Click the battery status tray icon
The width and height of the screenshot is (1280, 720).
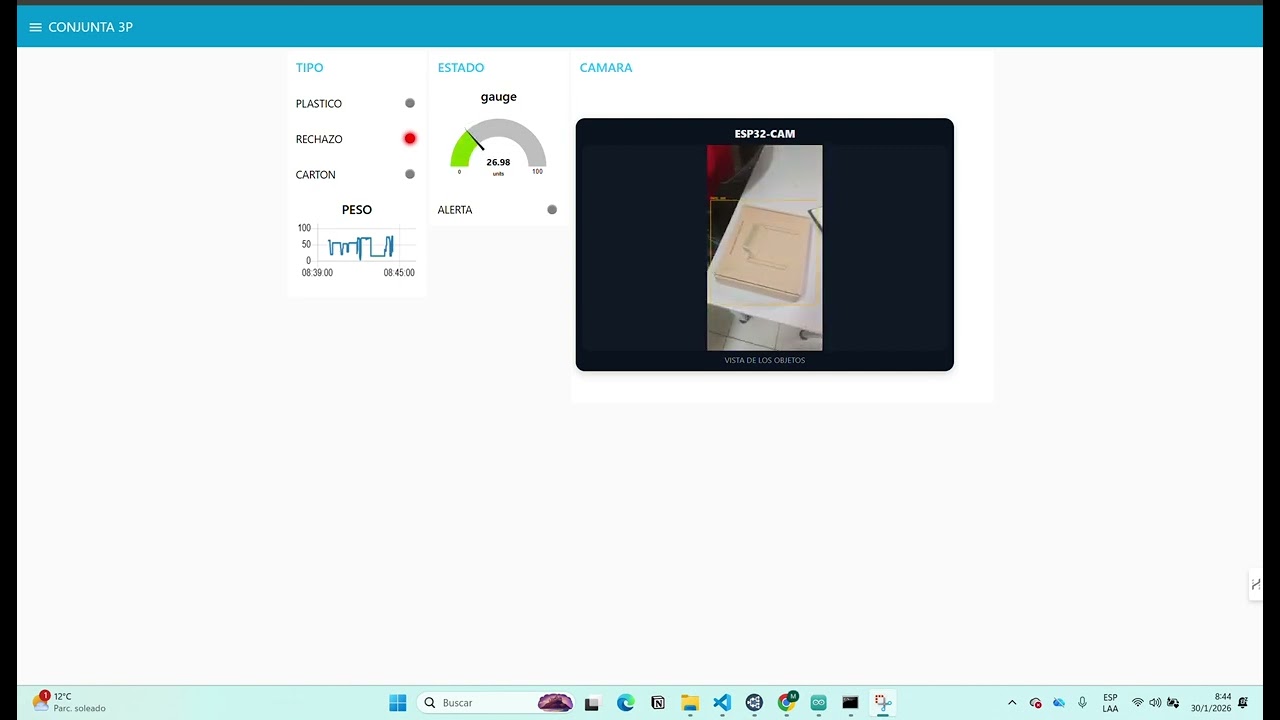pos(1173,703)
